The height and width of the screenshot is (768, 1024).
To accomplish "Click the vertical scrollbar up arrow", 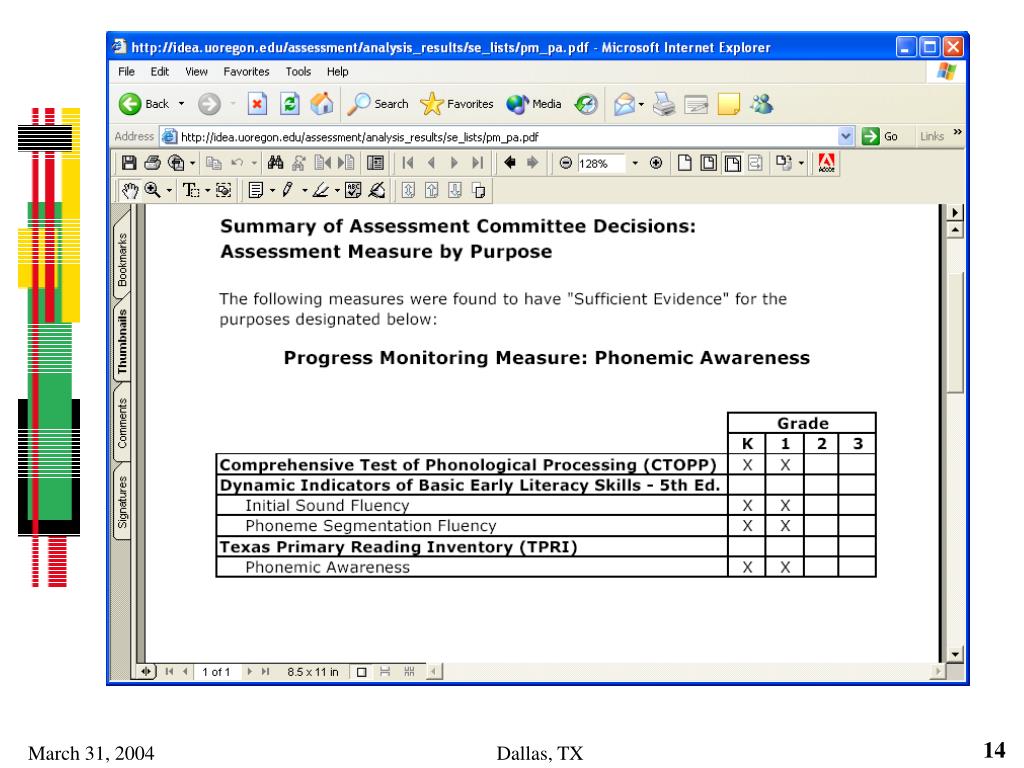I will [x=955, y=230].
